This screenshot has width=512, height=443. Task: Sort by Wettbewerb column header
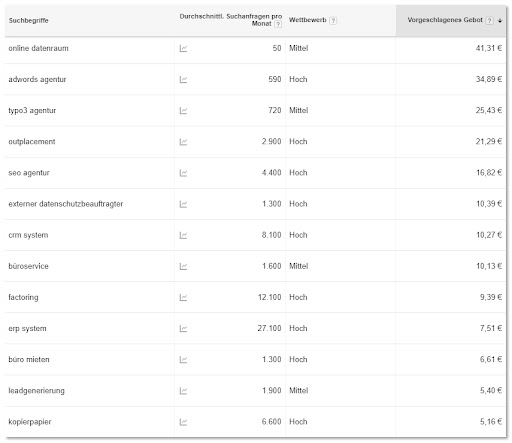[308, 20]
